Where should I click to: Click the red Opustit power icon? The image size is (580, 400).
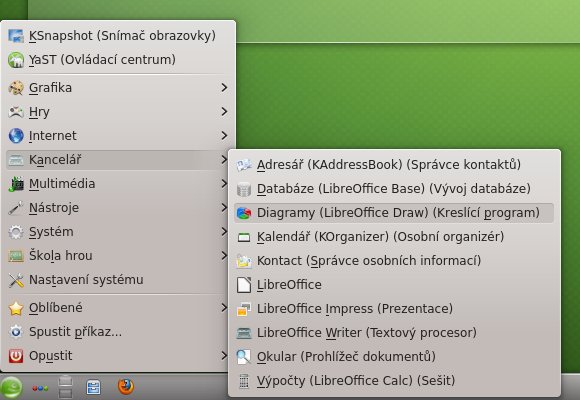pyautogui.click(x=16, y=356)
